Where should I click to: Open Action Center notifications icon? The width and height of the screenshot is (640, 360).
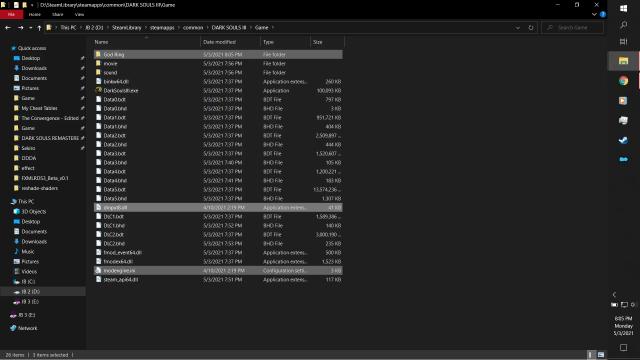point(623,348)
